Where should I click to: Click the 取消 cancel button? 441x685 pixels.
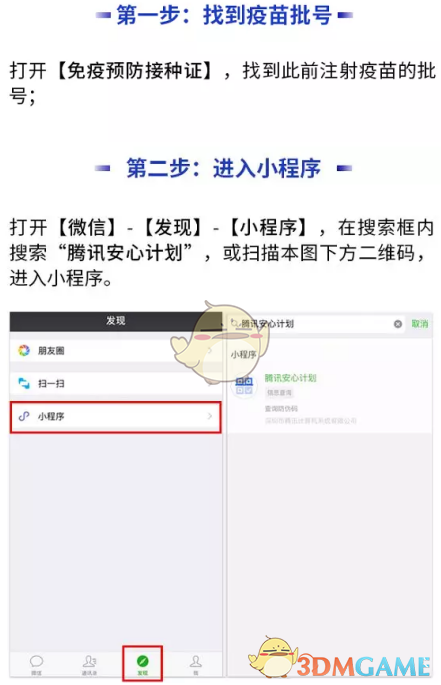(420, 324)
